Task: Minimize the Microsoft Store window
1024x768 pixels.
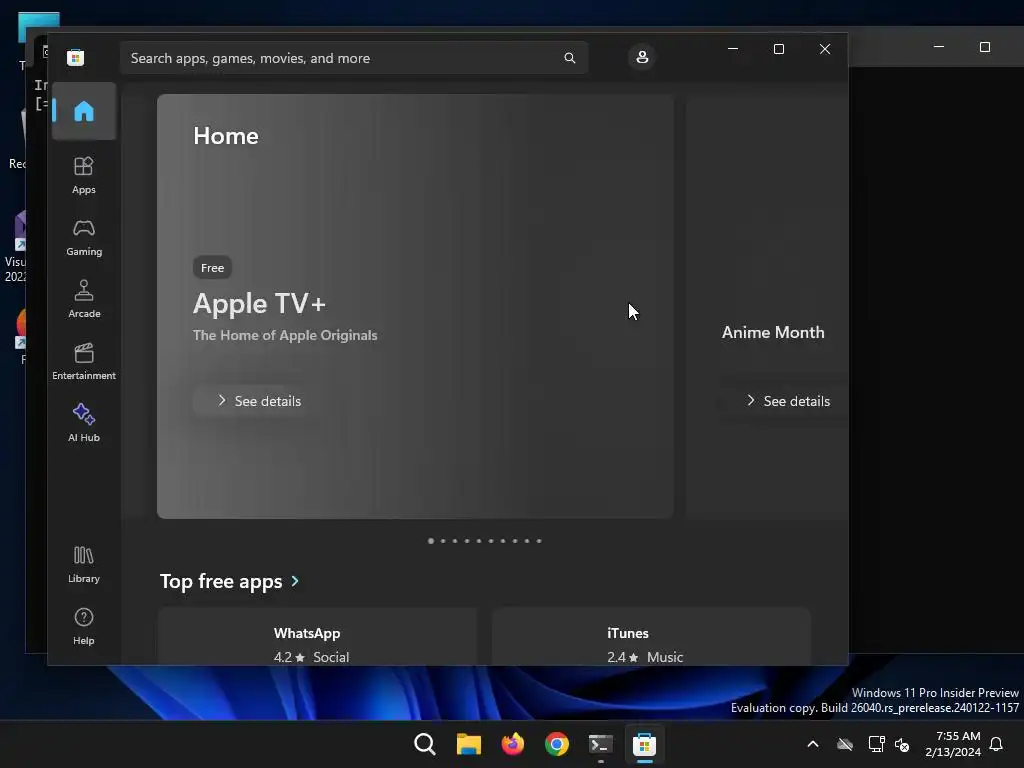Action: 733,49
